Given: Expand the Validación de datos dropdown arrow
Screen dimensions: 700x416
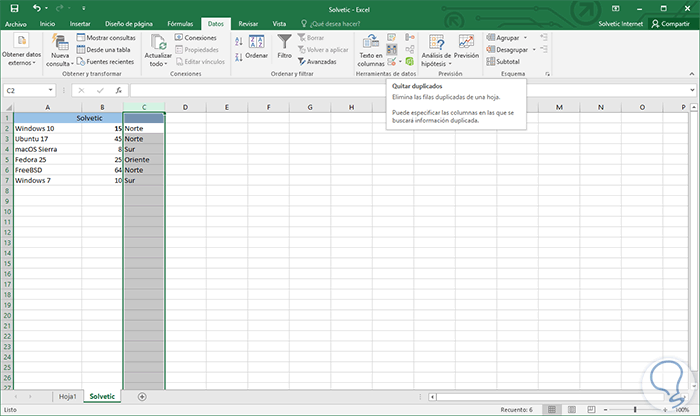Looking at the screenshot, I should [x=400, y=62].
